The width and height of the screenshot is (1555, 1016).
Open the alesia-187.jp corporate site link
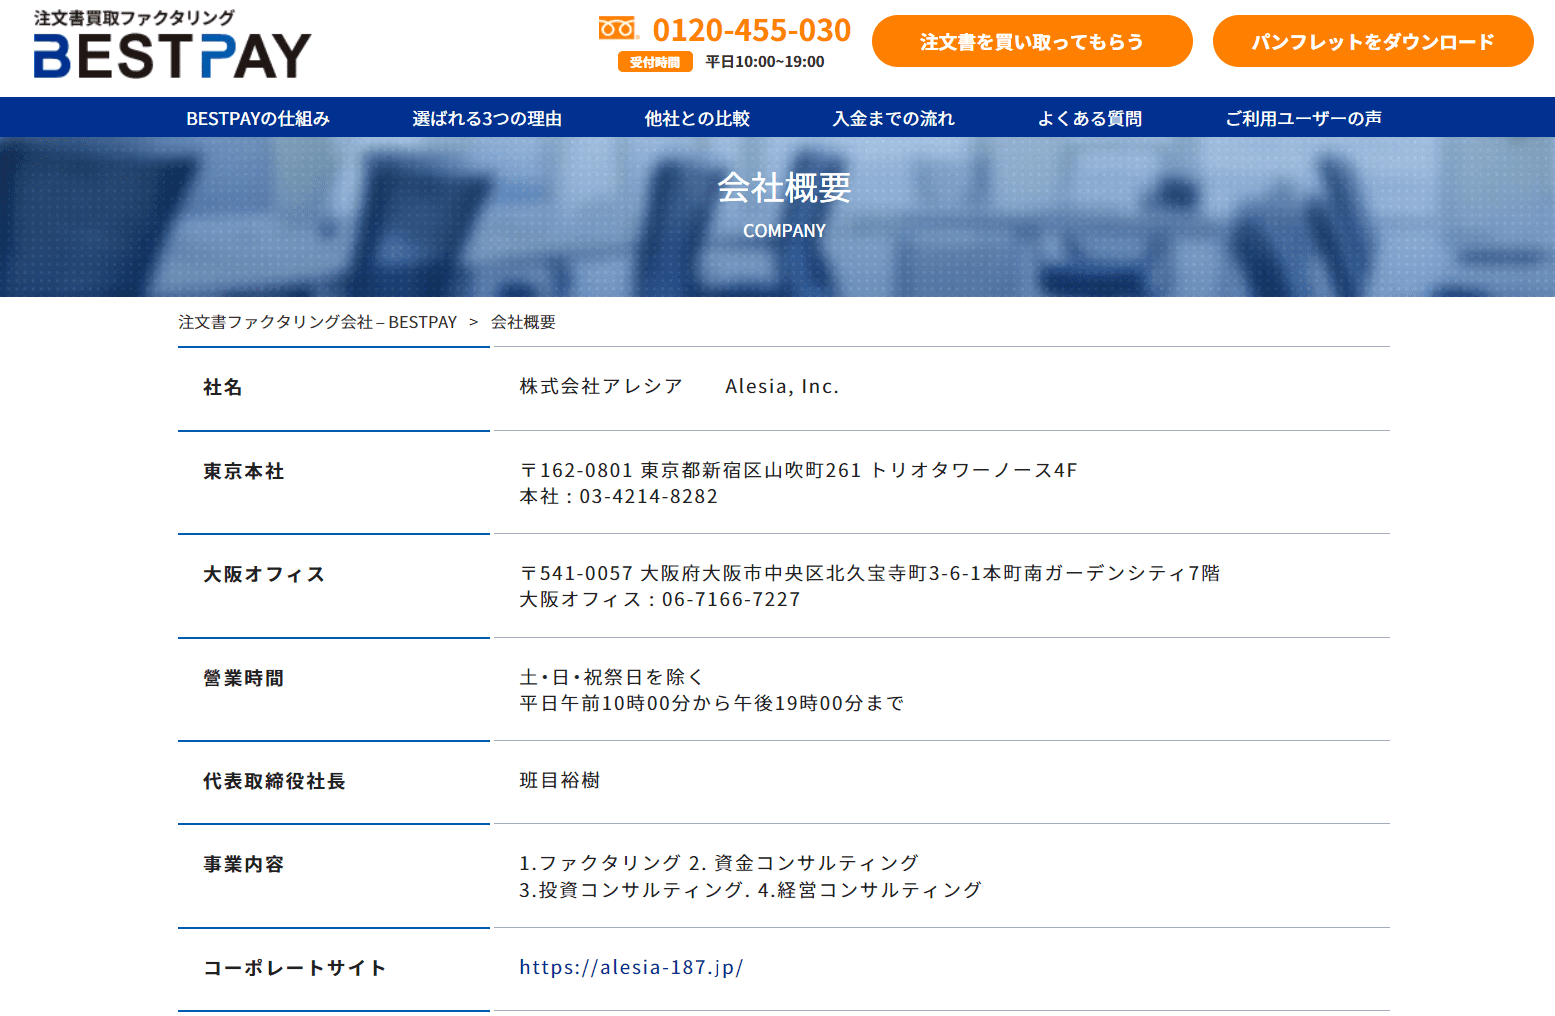point(631,967)
